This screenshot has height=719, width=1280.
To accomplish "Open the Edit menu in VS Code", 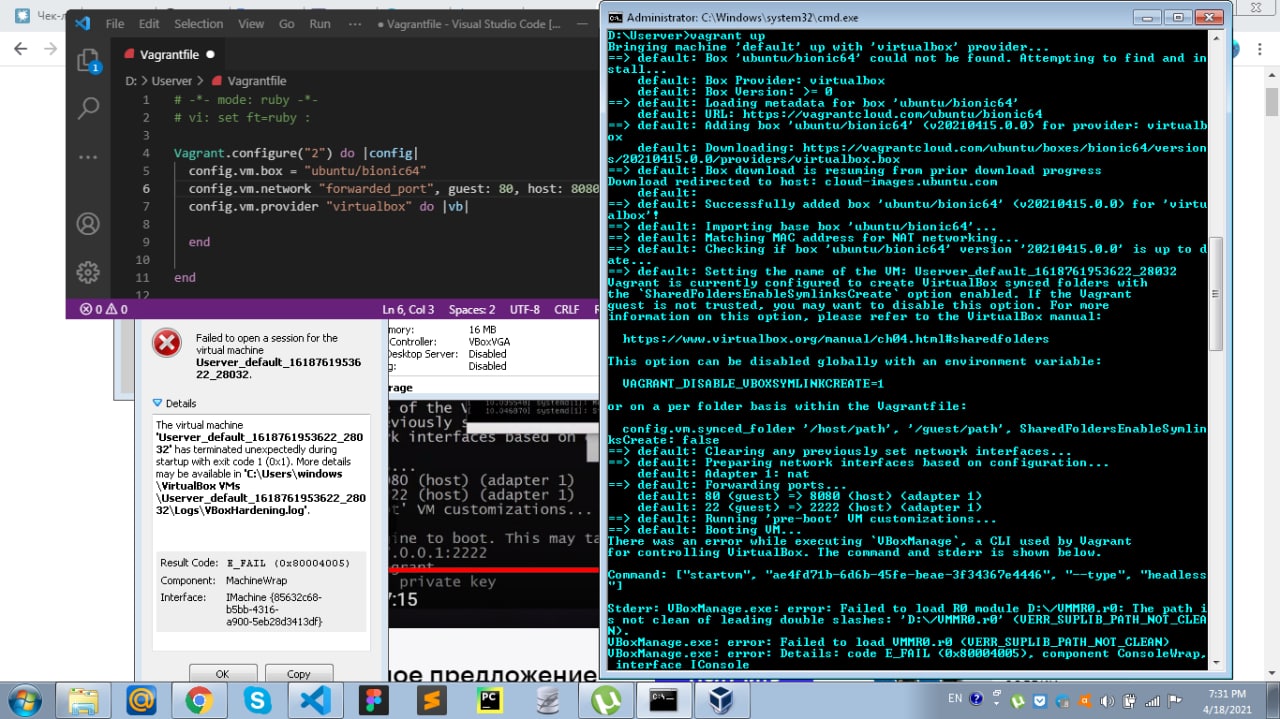I will (149, 23).
